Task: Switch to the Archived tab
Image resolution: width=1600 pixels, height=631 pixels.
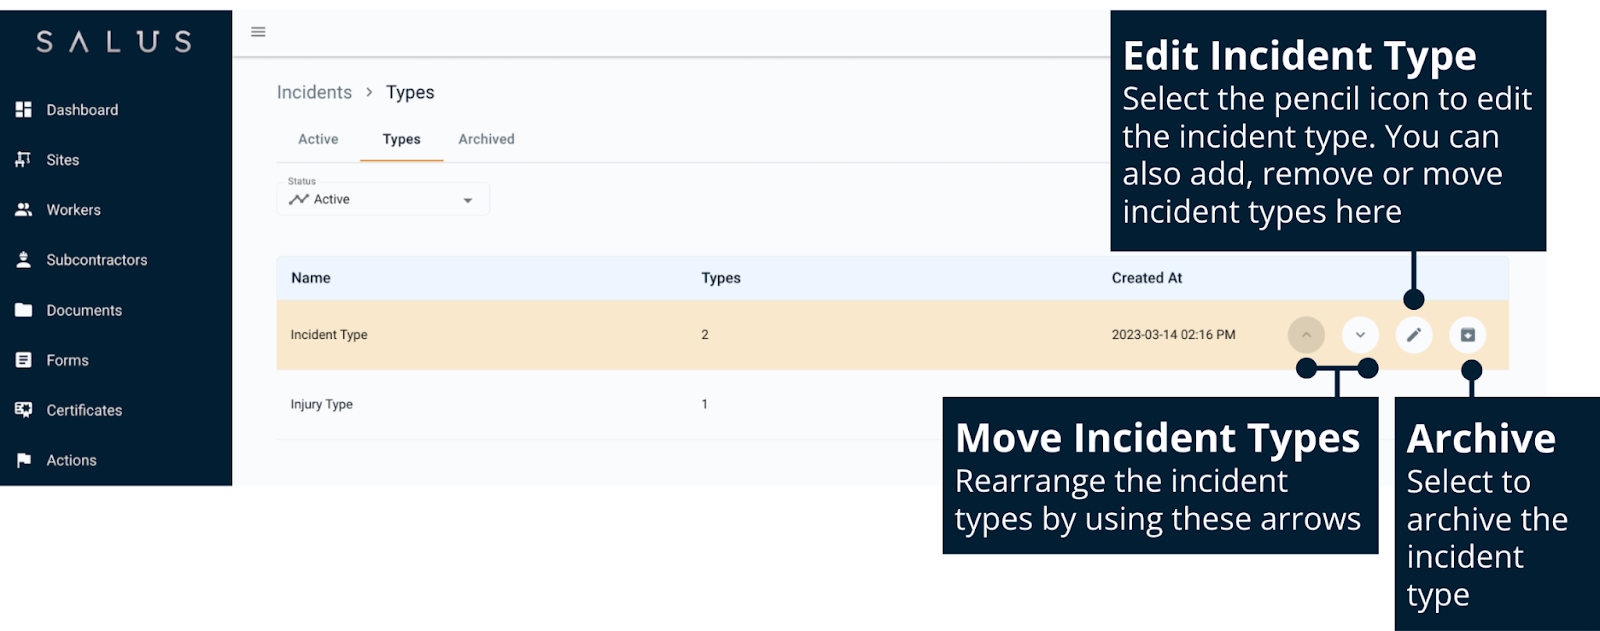Action: 486,140
